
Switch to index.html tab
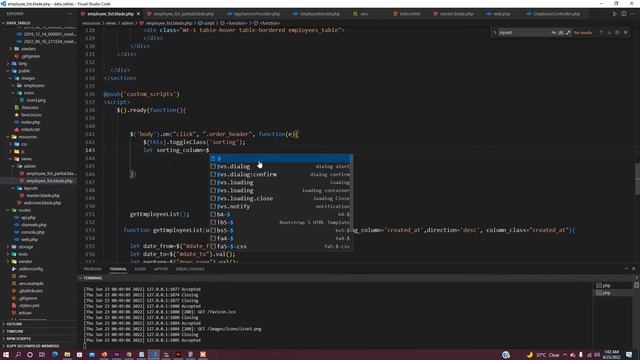[x=410, y=13]
